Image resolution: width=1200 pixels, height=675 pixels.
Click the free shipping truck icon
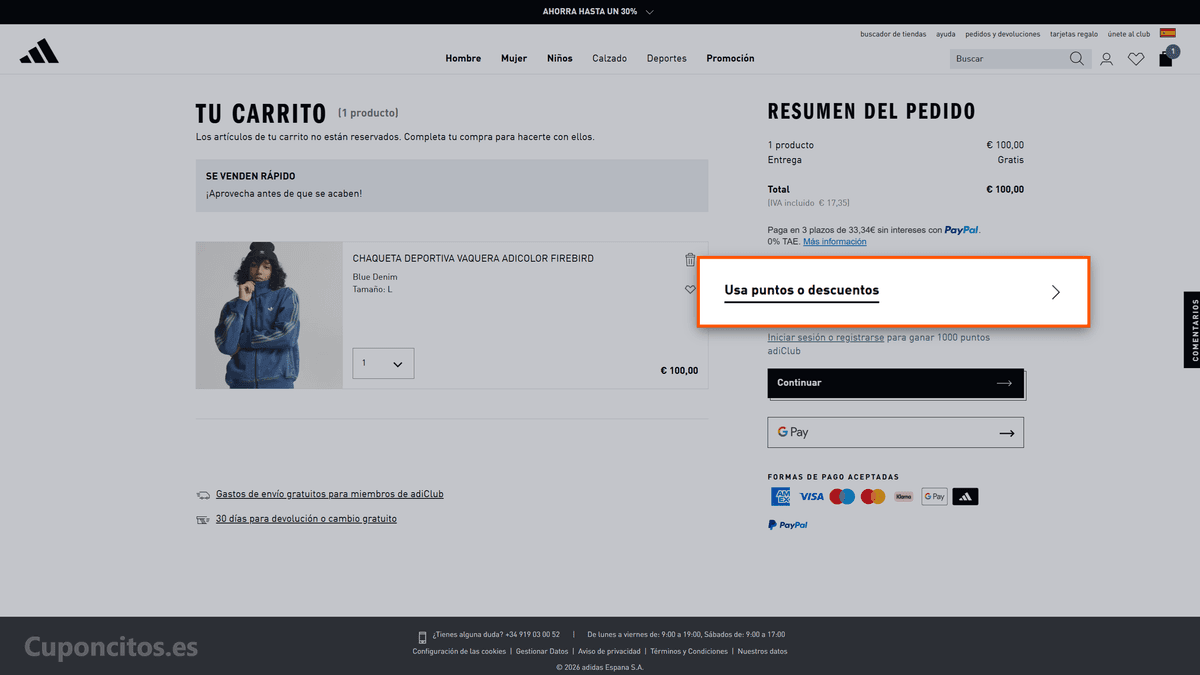coord(203,494)
